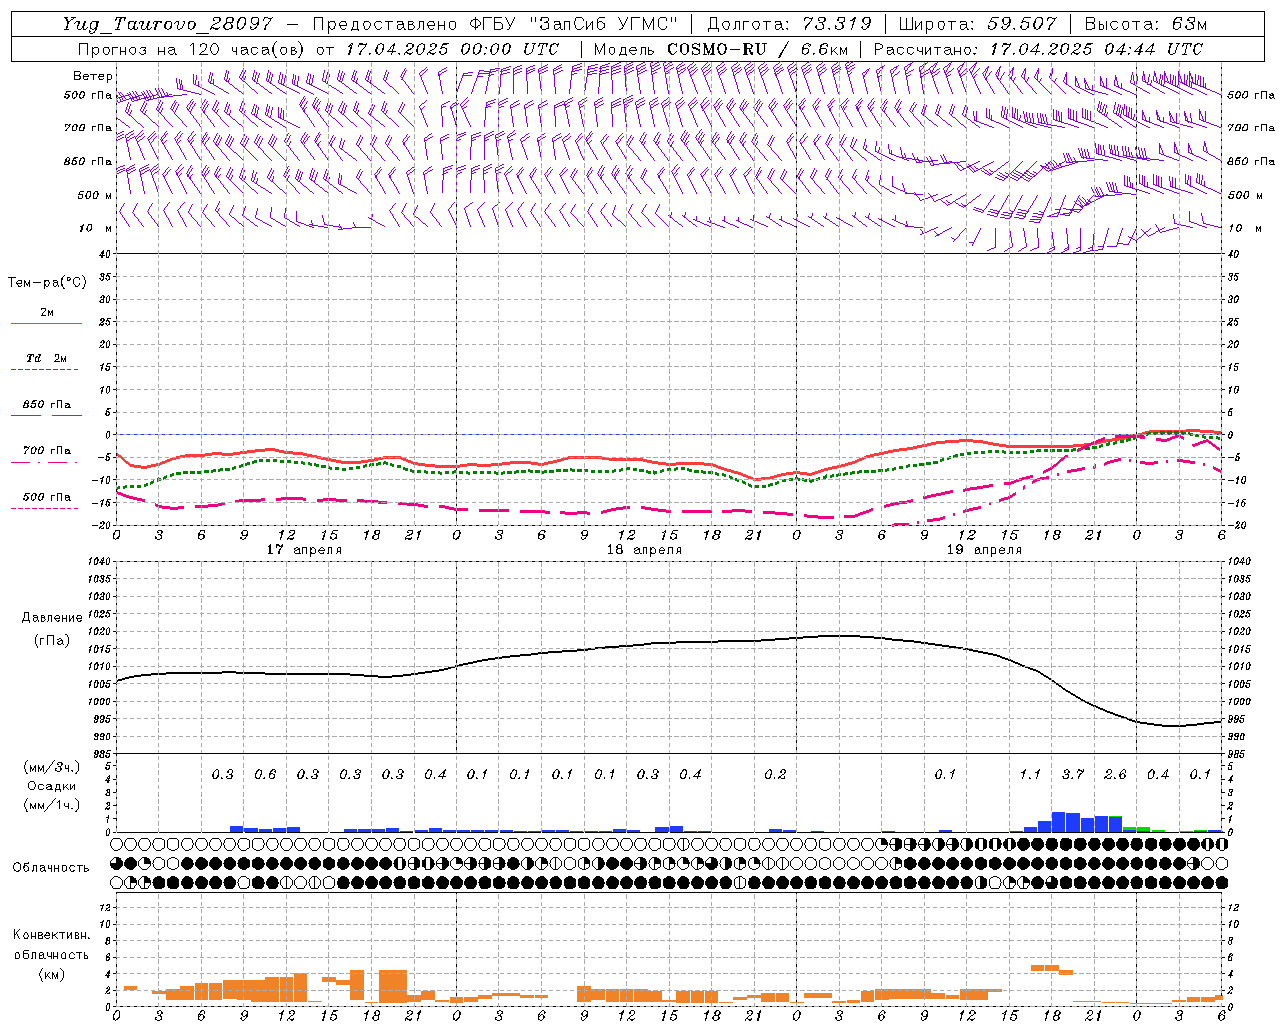Select the start time 17.04.2025 00:00 UTC
This screenshot has height=1024, width=1280.
coord(452,49)
